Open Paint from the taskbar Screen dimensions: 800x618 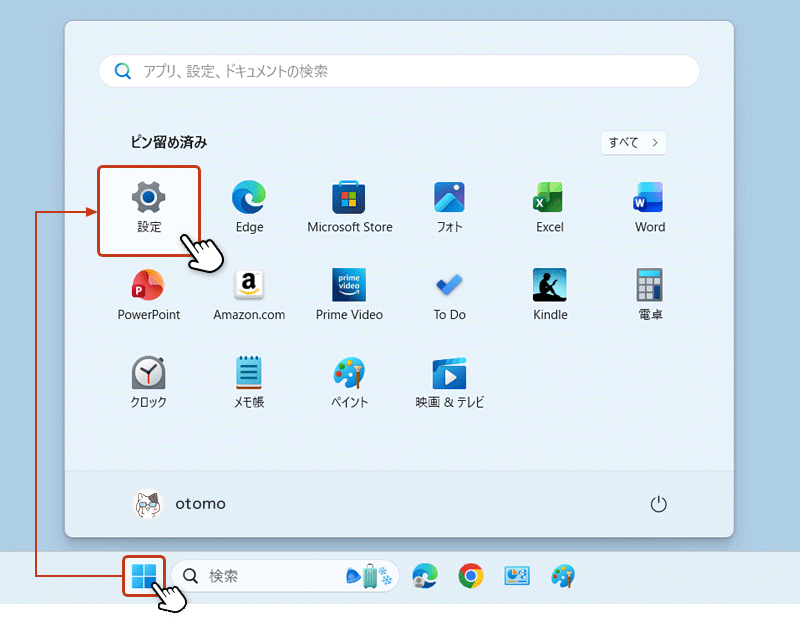[x=563, y=576]
